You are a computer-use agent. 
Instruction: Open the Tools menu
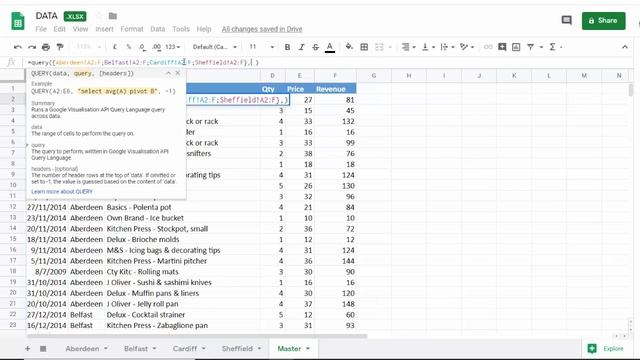point(181,29)
